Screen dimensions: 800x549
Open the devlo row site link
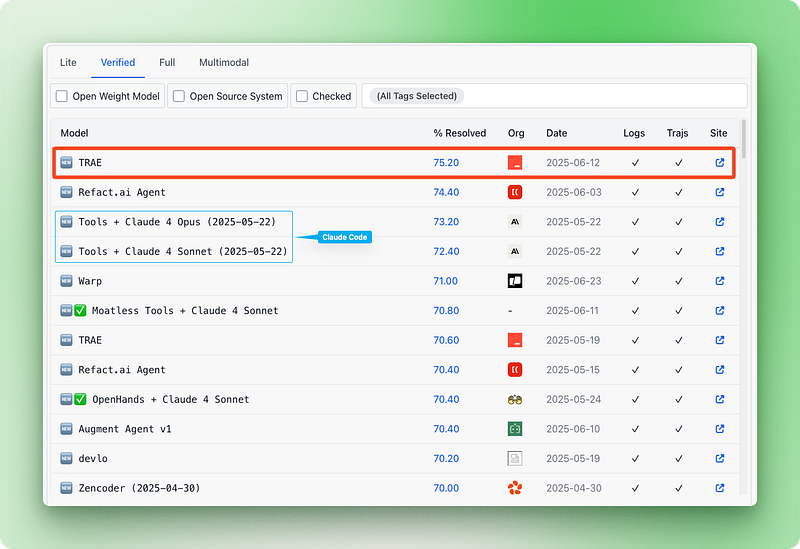[720, 458]
